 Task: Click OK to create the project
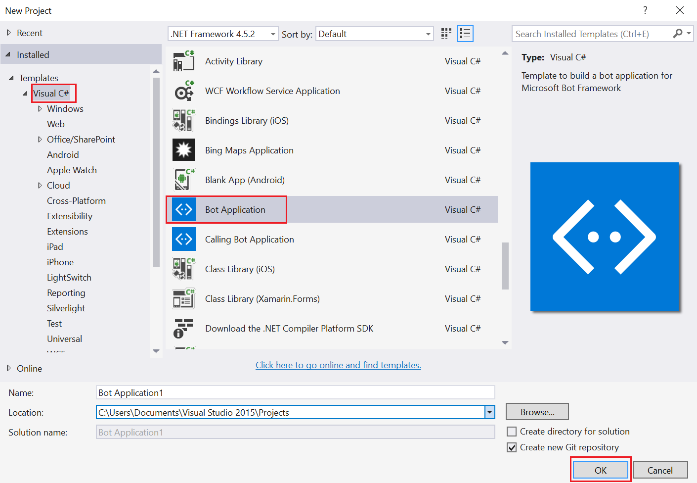tap(601, 470)
